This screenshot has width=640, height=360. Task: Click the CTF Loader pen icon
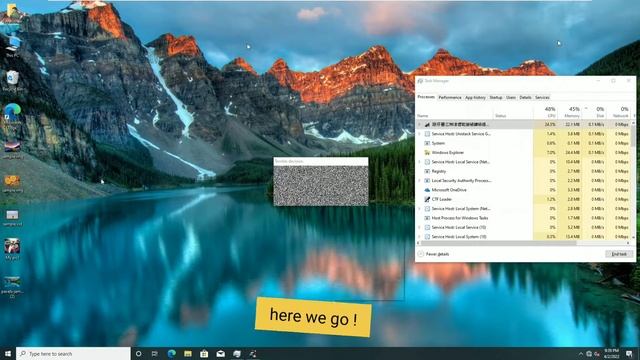pos(427,199)
